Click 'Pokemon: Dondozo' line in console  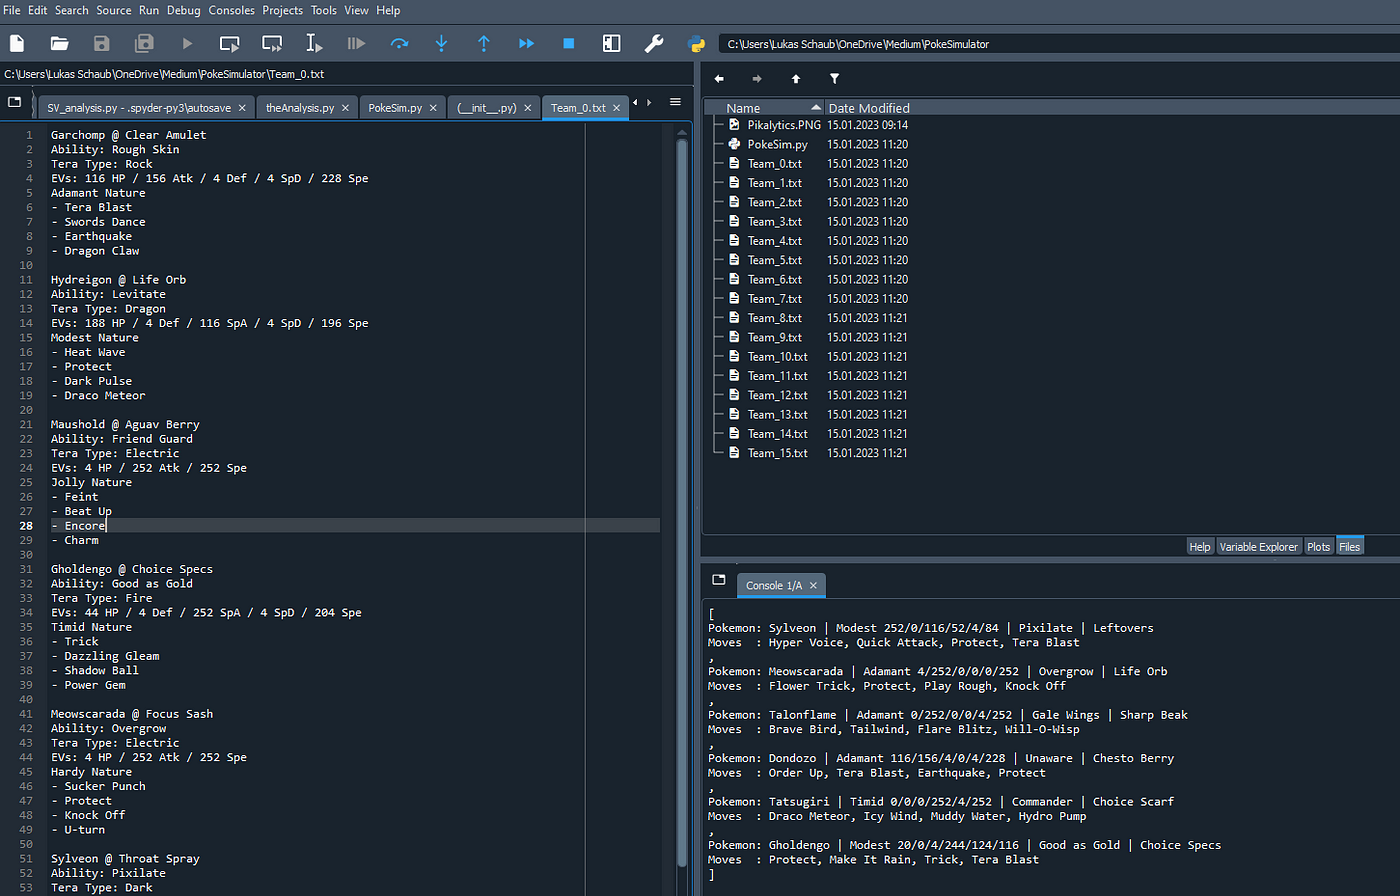point(940,758)
